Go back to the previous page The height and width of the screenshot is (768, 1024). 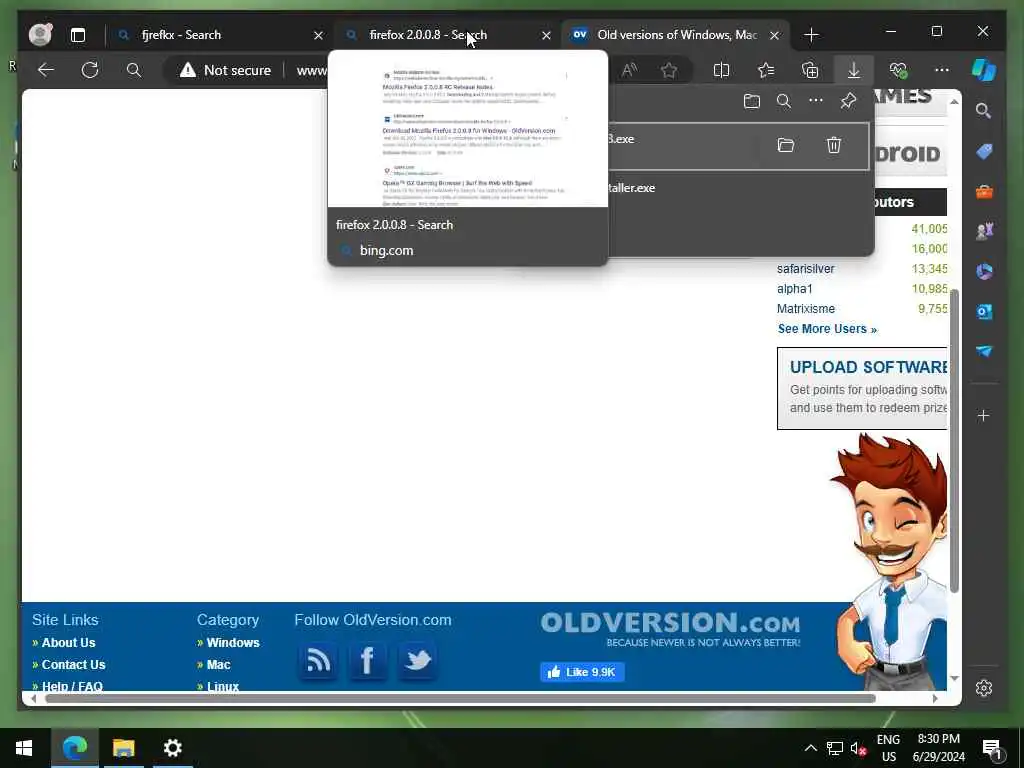[x=46, y=70]
